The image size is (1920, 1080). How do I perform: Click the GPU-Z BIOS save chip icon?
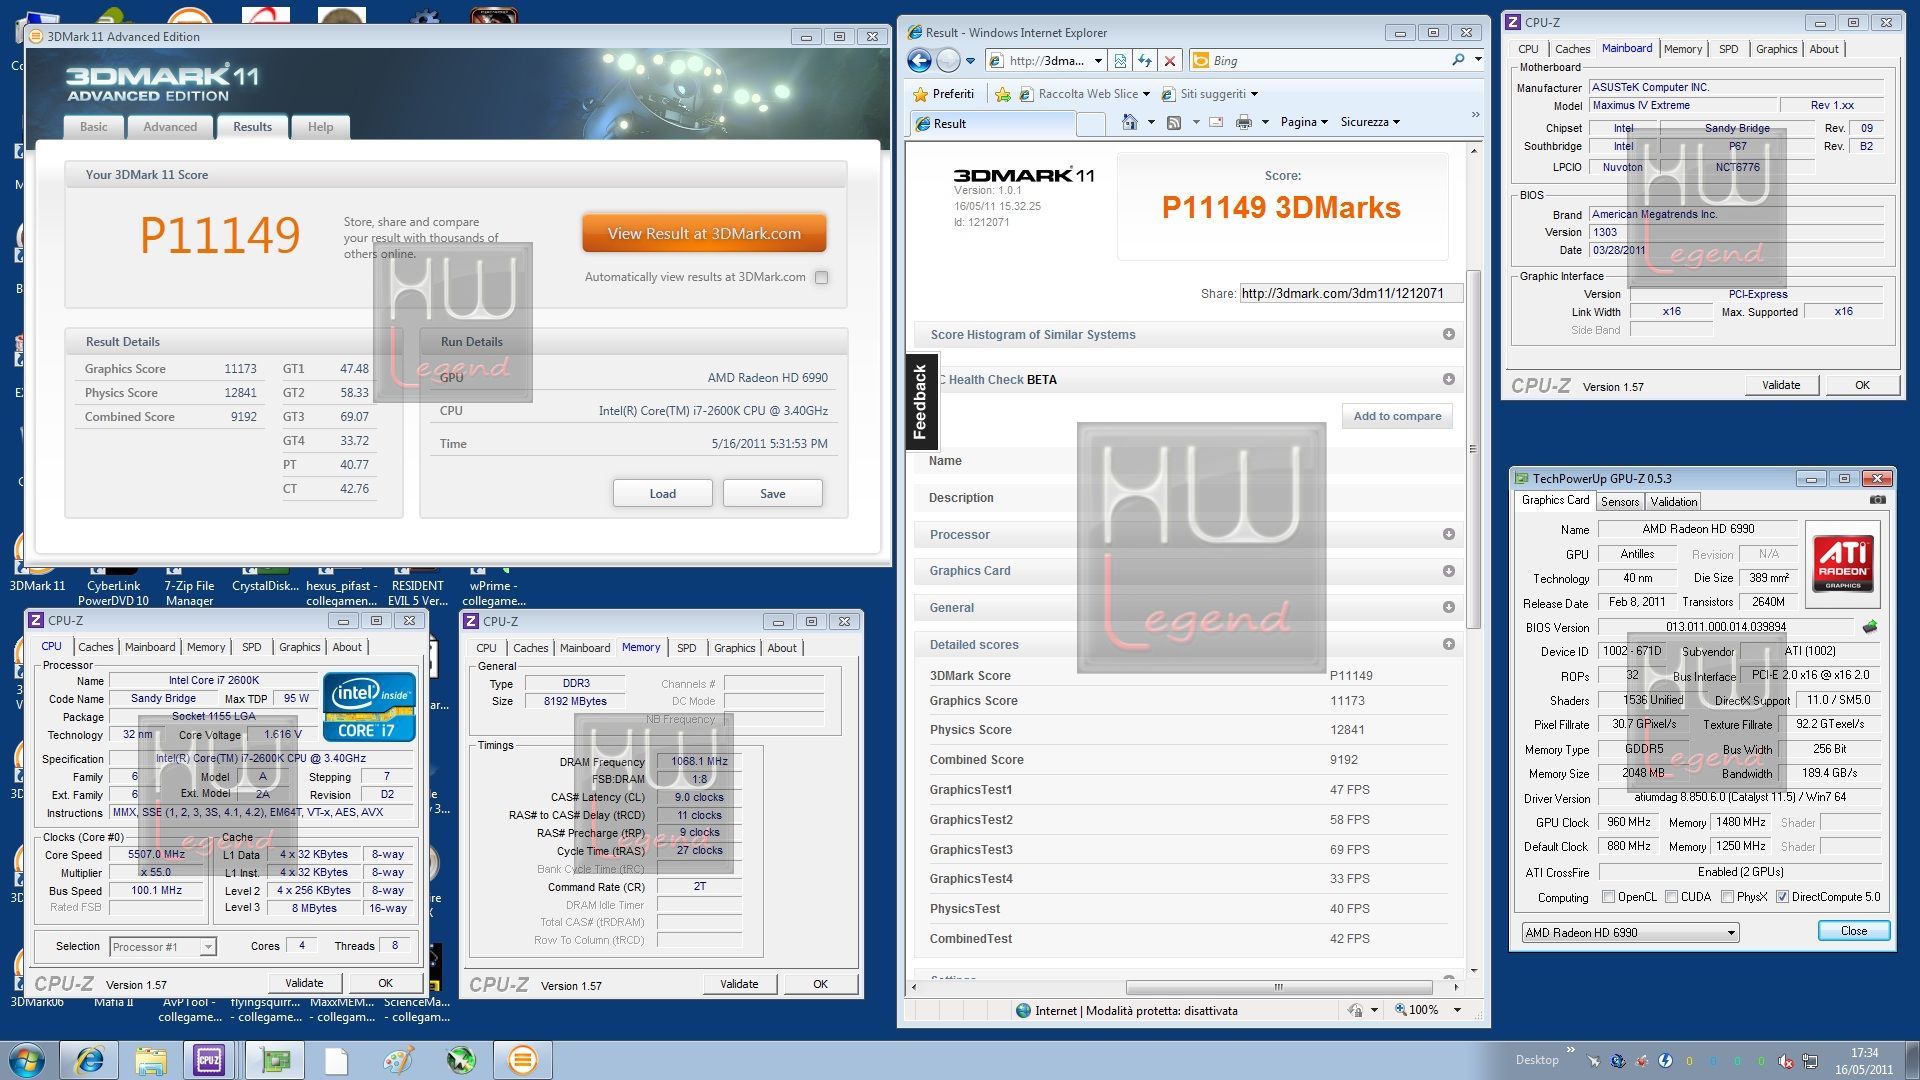pyautogui.click(x=1870, y=627)
